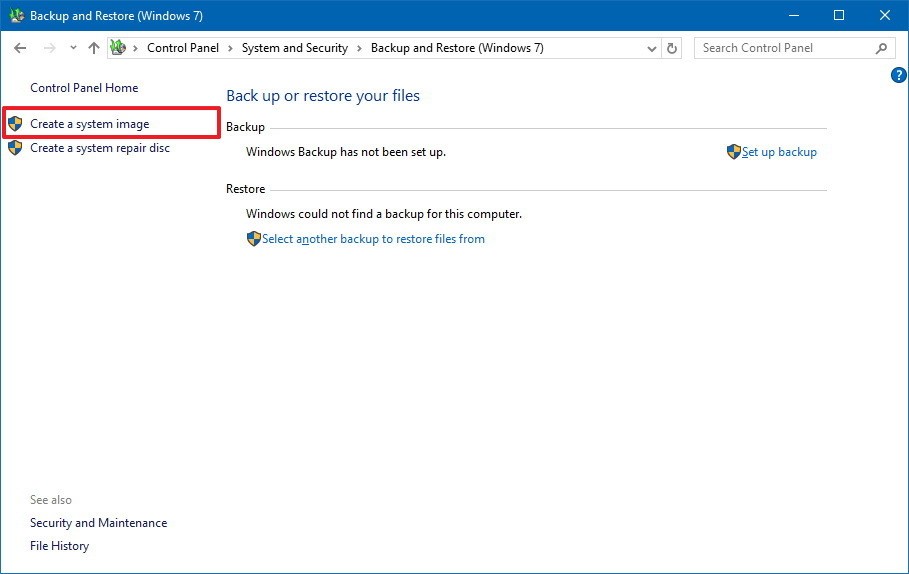Open the Recent locations dropdown arrow

[x=73, y=48]
